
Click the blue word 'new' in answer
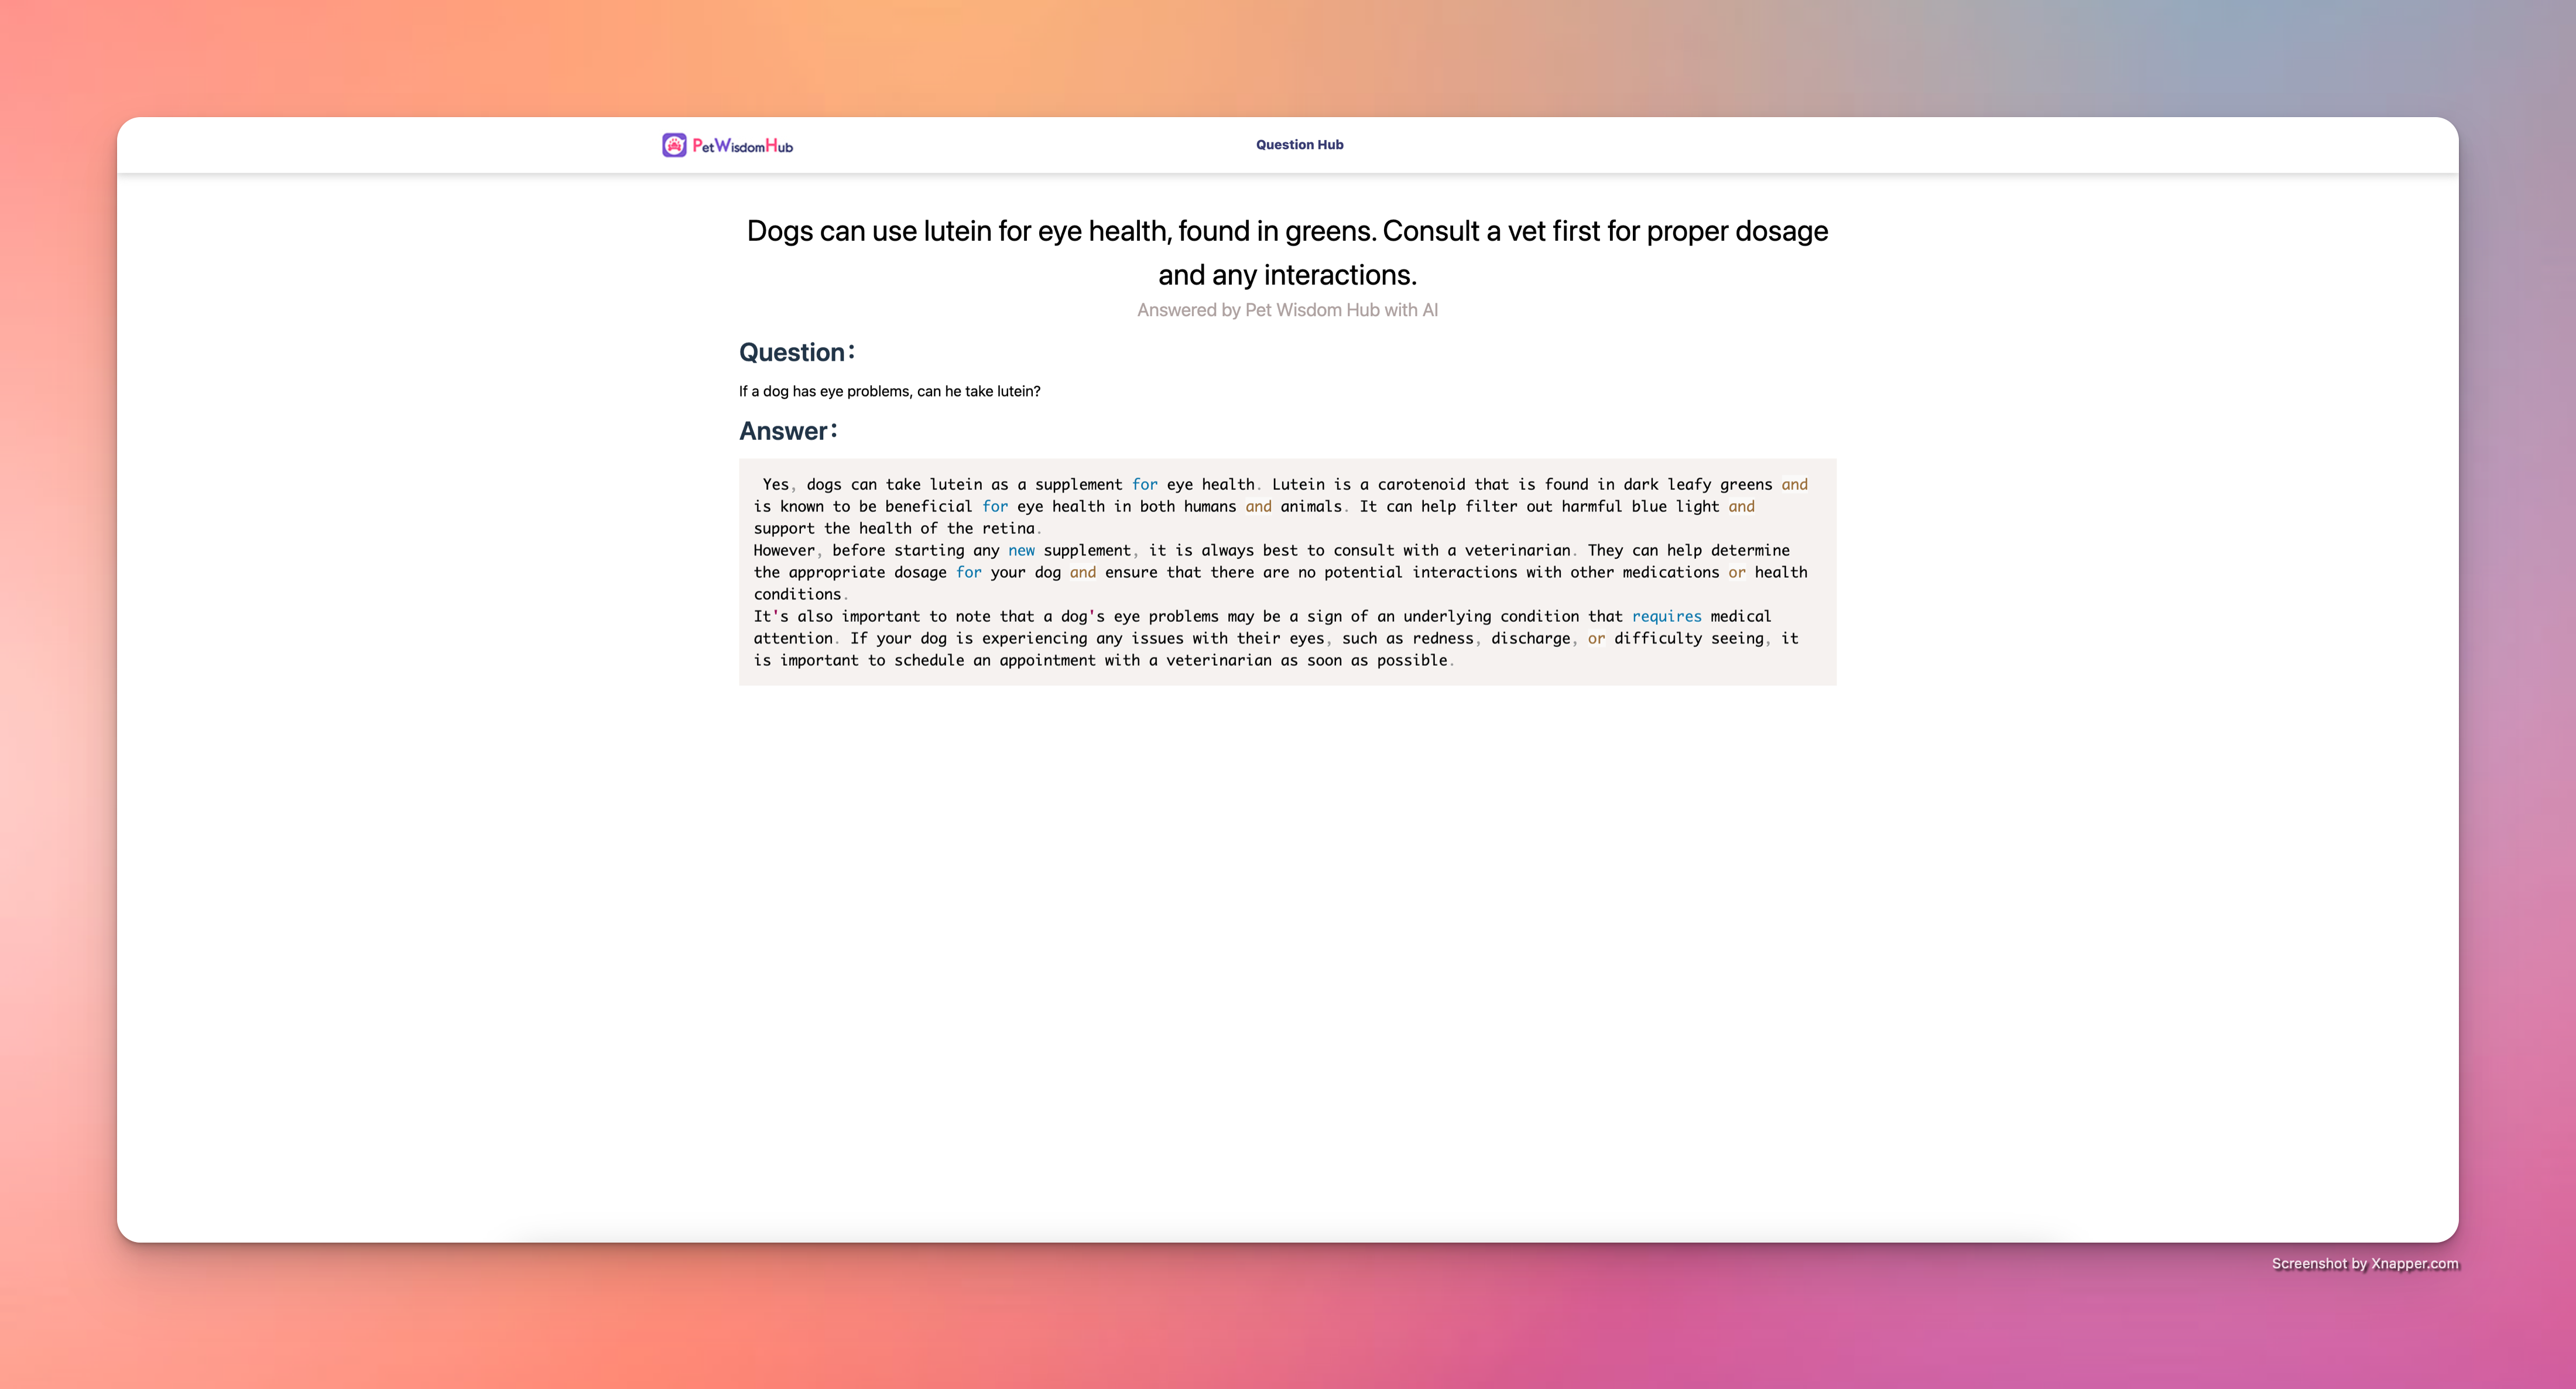point(1021,550)
